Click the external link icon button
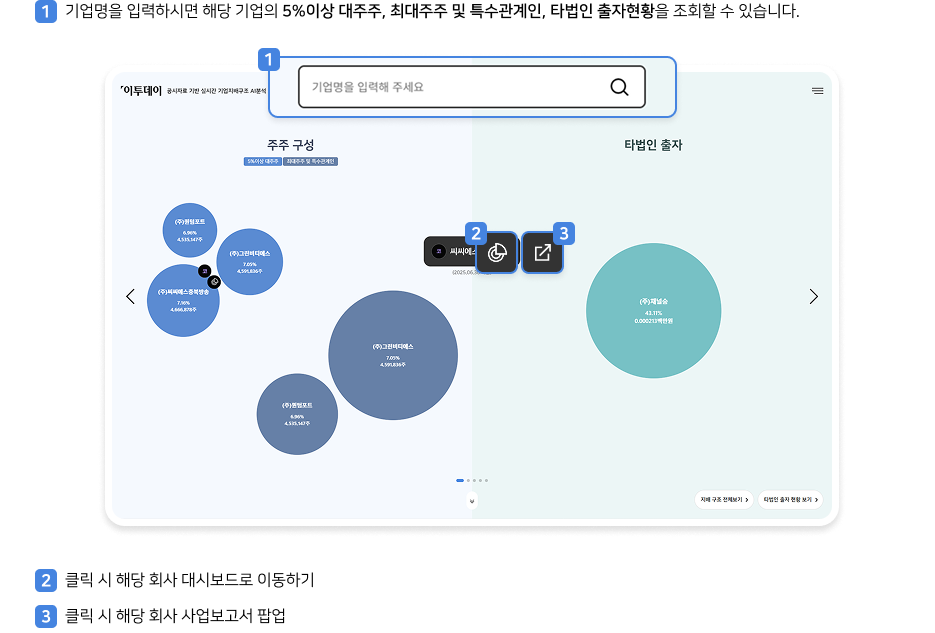This screenshot has width=935, height=633. (542, 253)
